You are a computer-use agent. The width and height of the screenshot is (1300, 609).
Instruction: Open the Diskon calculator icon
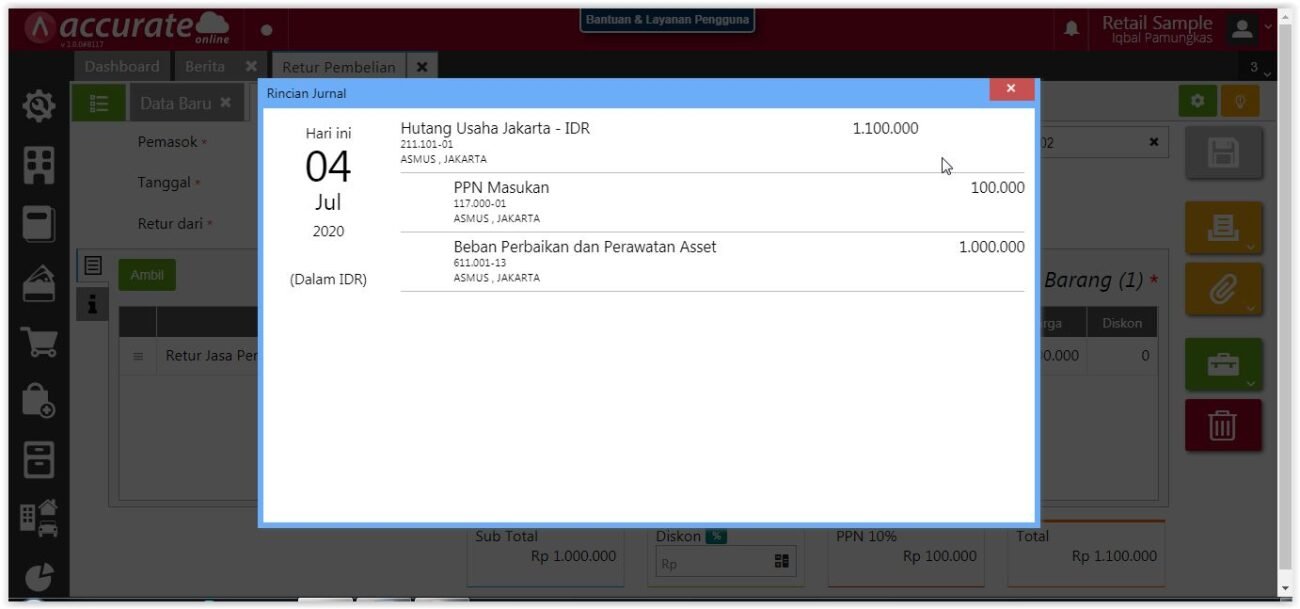[x=782, y=563]
